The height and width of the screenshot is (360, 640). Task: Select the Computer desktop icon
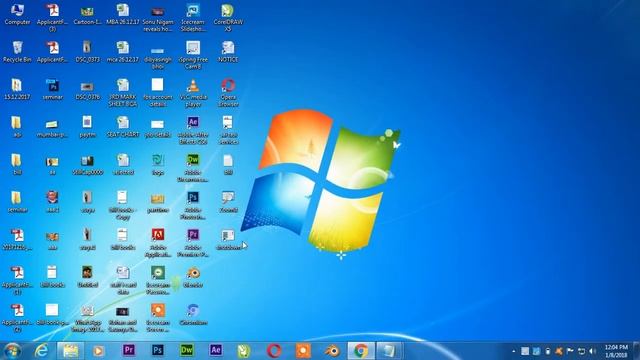(17, 14)
